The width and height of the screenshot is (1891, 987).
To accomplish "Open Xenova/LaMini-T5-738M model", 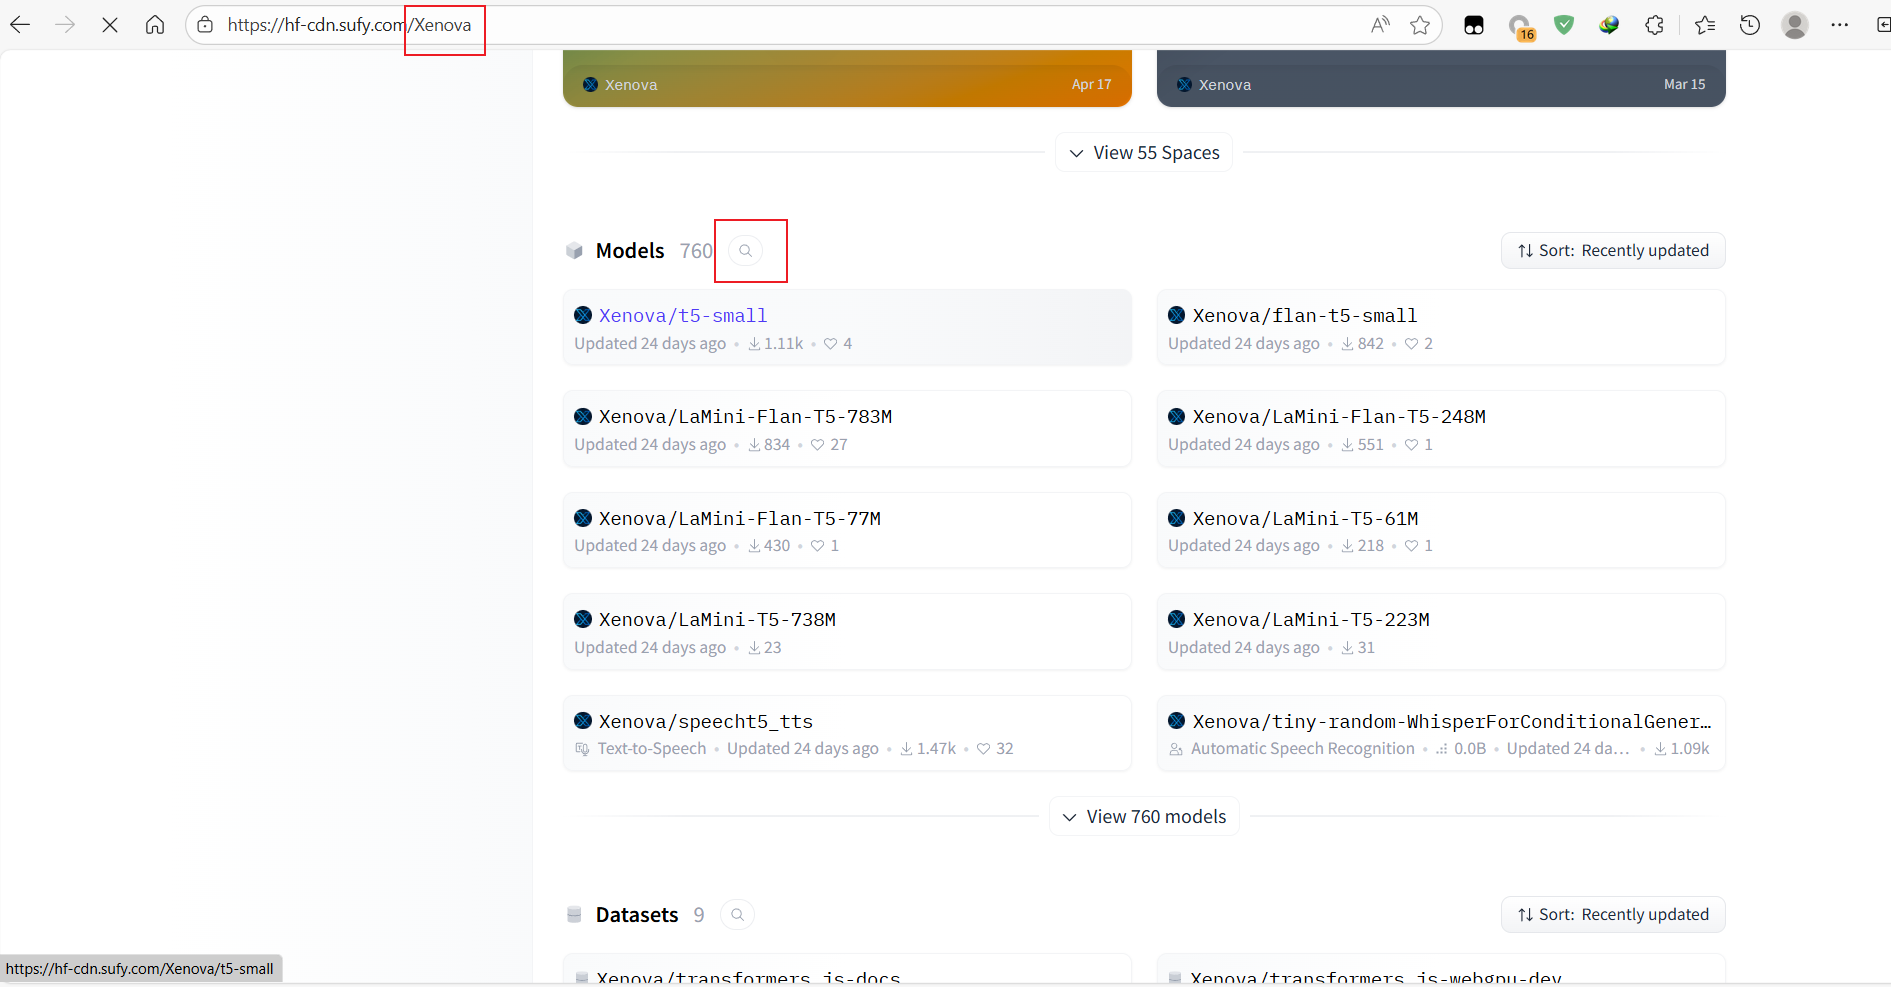I will [847, 632].
